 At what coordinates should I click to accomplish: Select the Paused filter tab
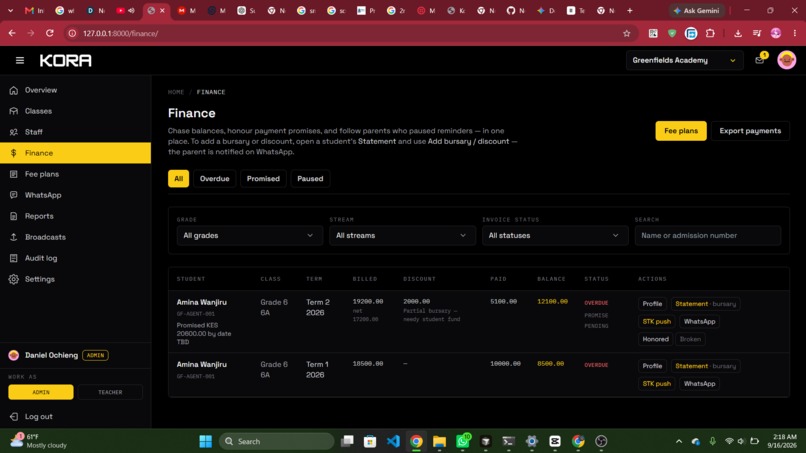310,178
